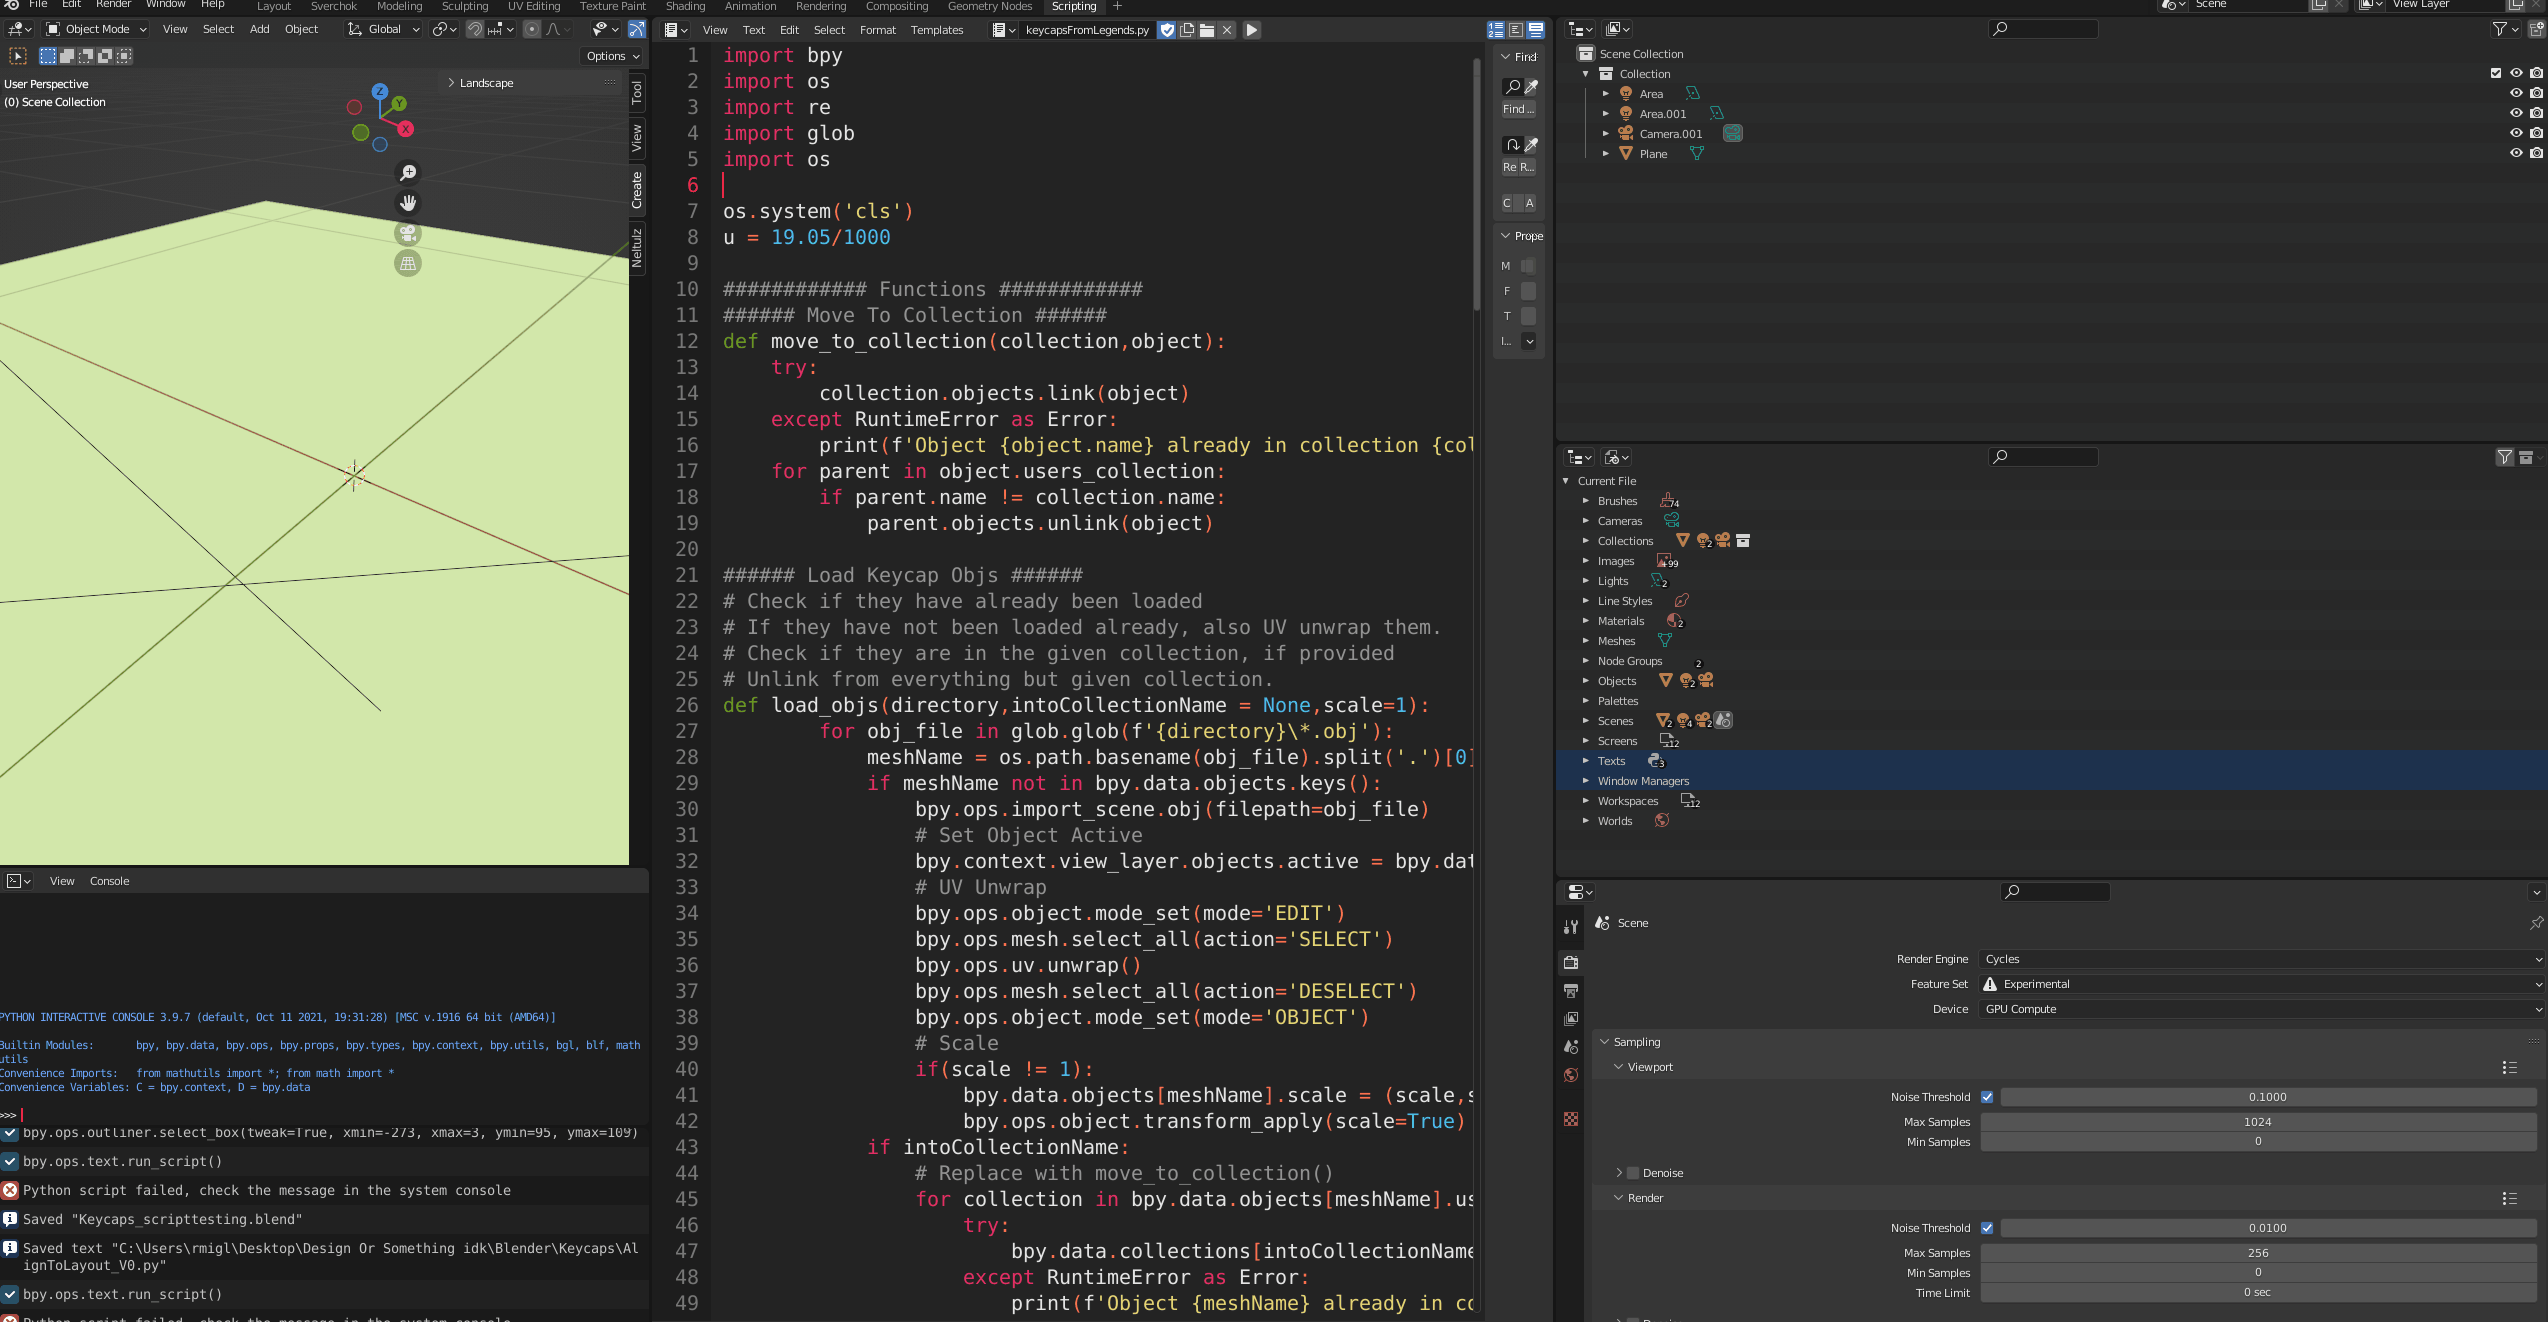Click the Console menu button
The height and width of the screenshot is (1322, 2548).
[109, 881]
